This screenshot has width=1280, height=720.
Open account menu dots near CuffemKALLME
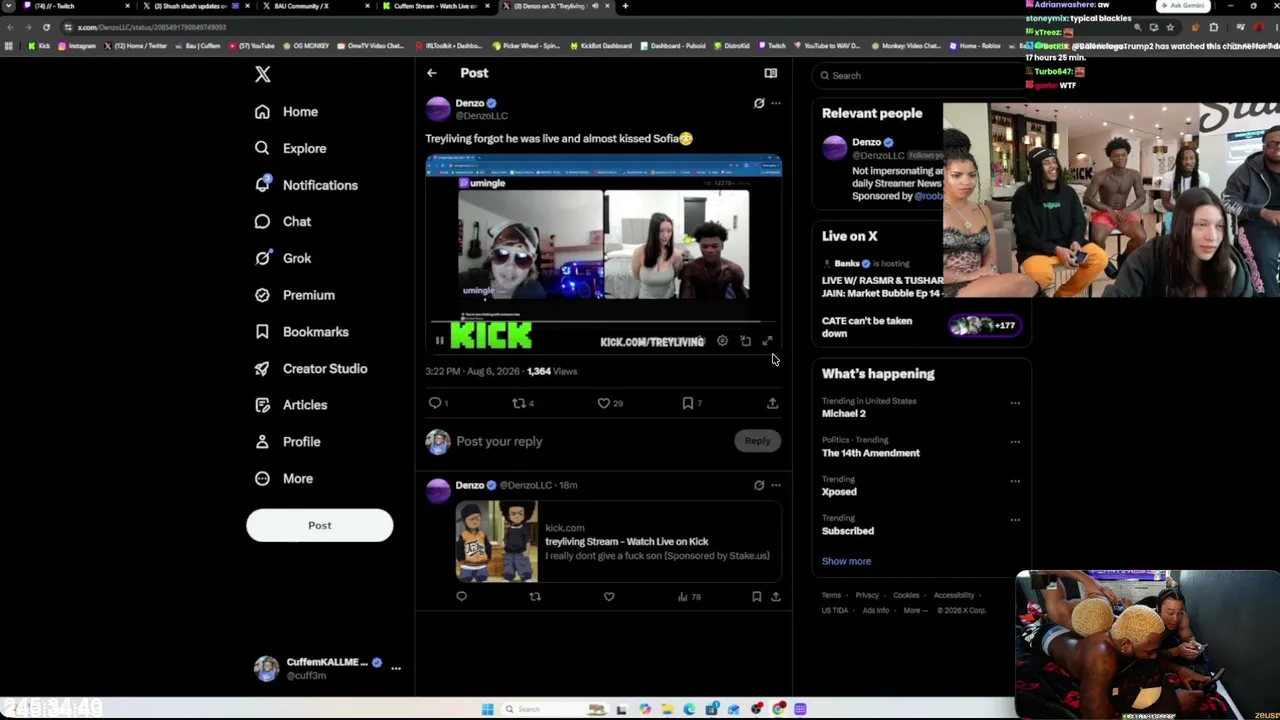[396, 668]
